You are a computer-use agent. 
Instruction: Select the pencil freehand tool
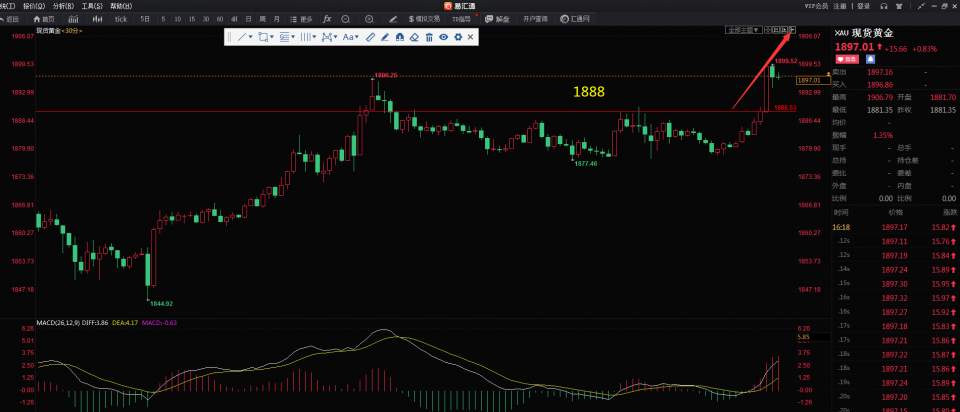point(384,37)
